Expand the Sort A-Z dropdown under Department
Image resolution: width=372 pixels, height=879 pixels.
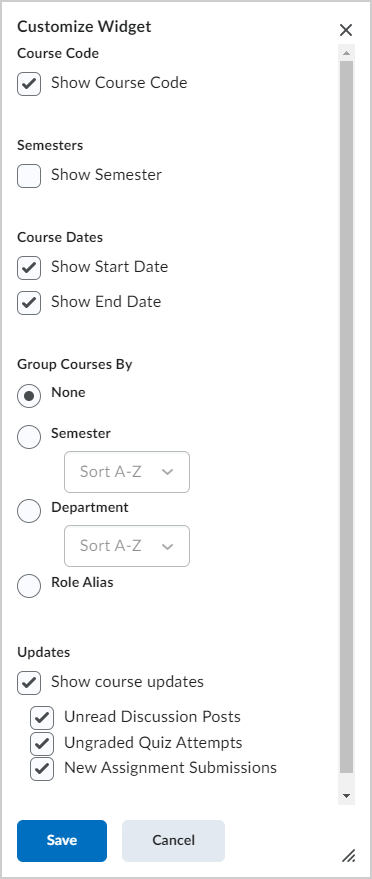click(x=127, y=546)
